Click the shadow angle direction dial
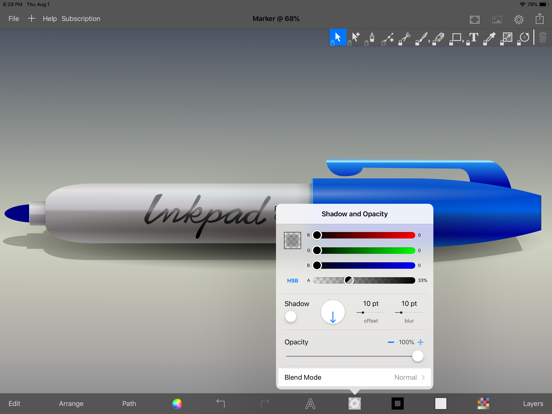552x414 pixels. click(332, 312)
